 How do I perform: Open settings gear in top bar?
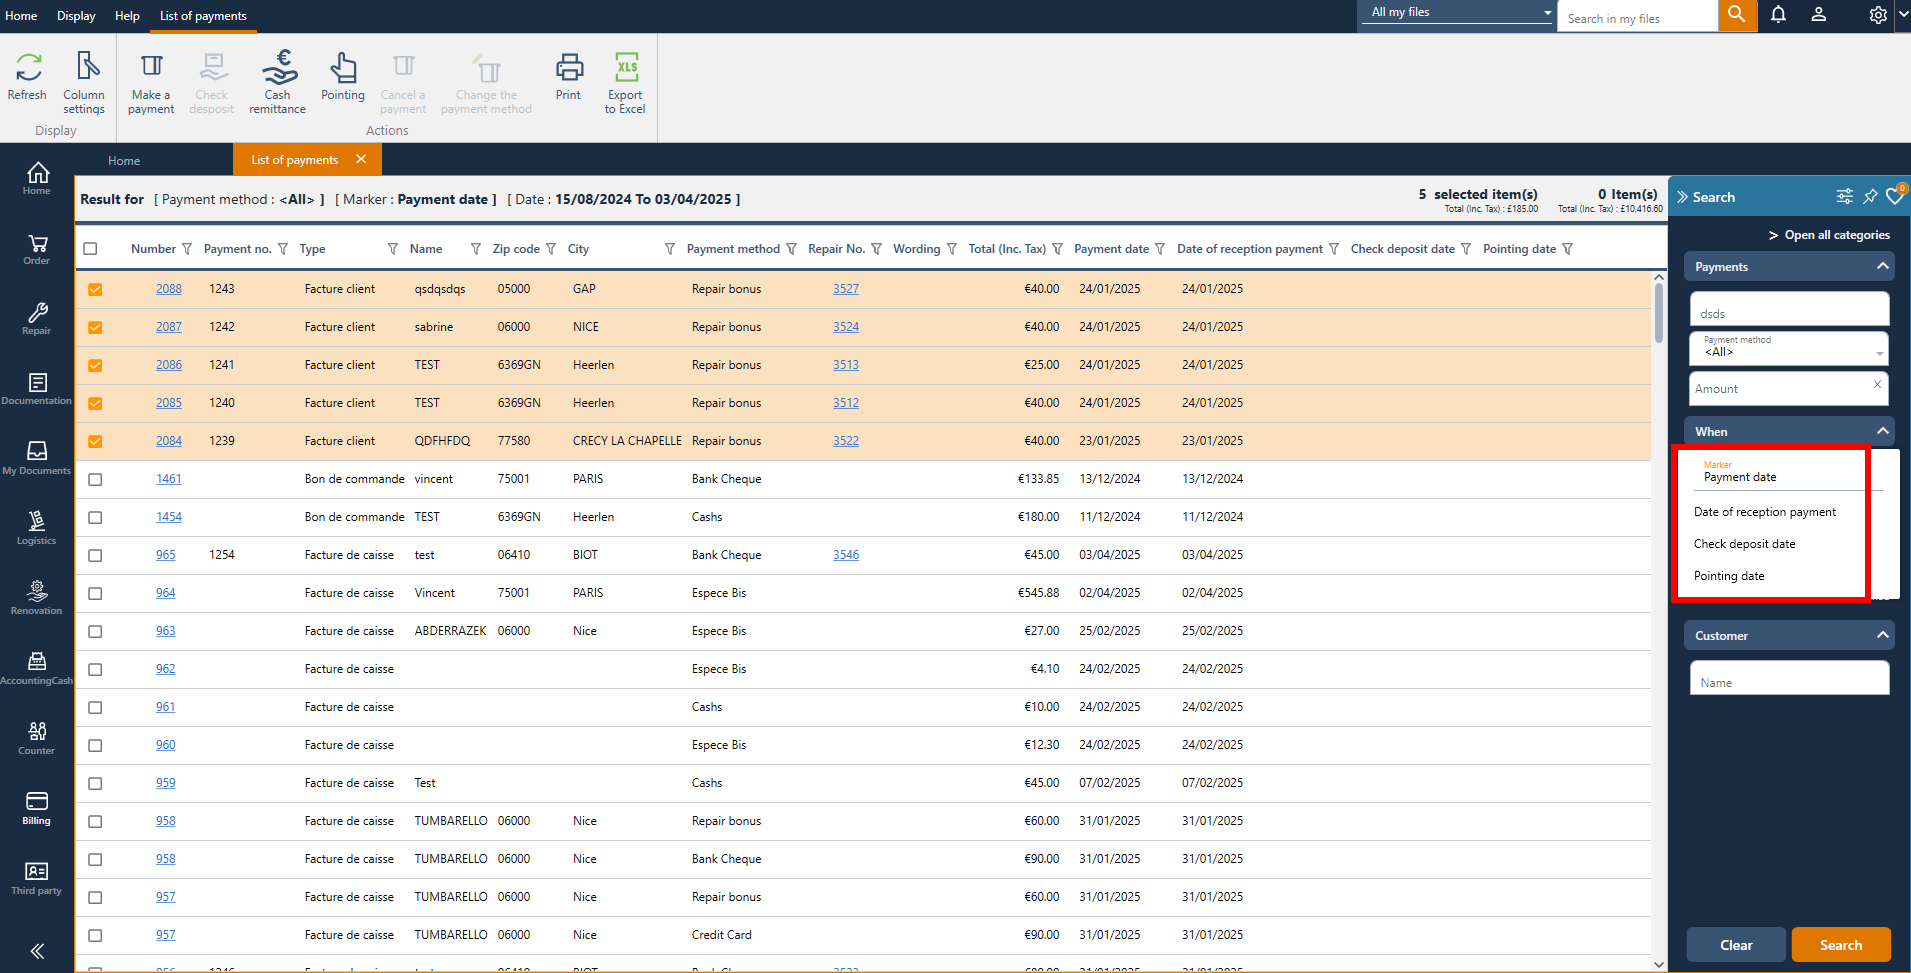click(x=1878, y=15)
